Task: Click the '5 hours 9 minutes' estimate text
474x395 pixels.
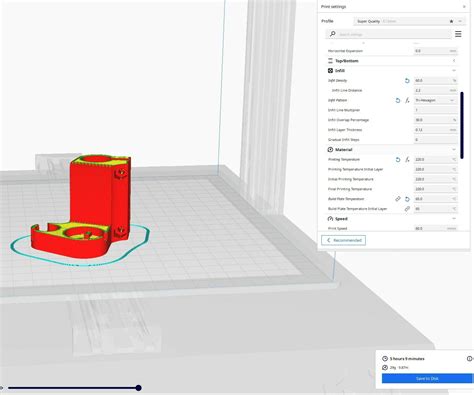Action: click(x=407, y=359)
